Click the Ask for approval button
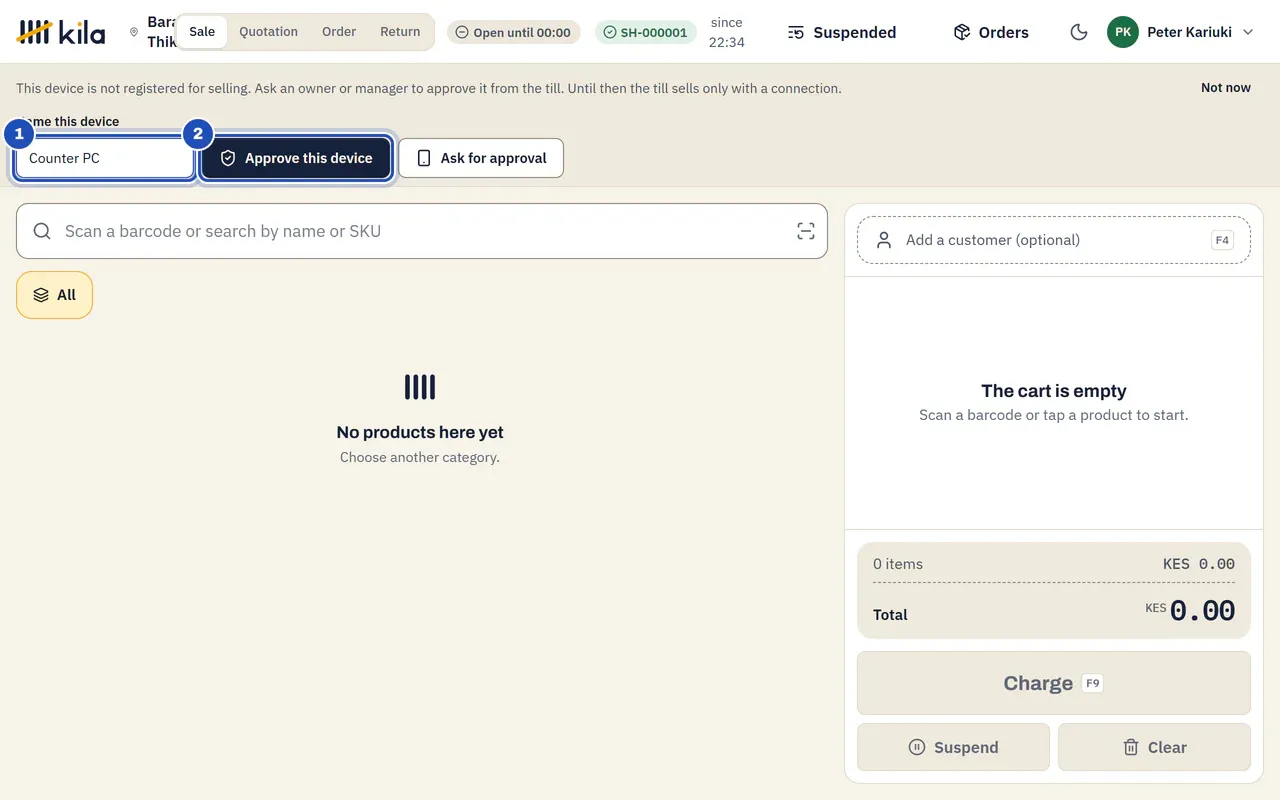The image size is (1280, 800). [x=481, y=158]
